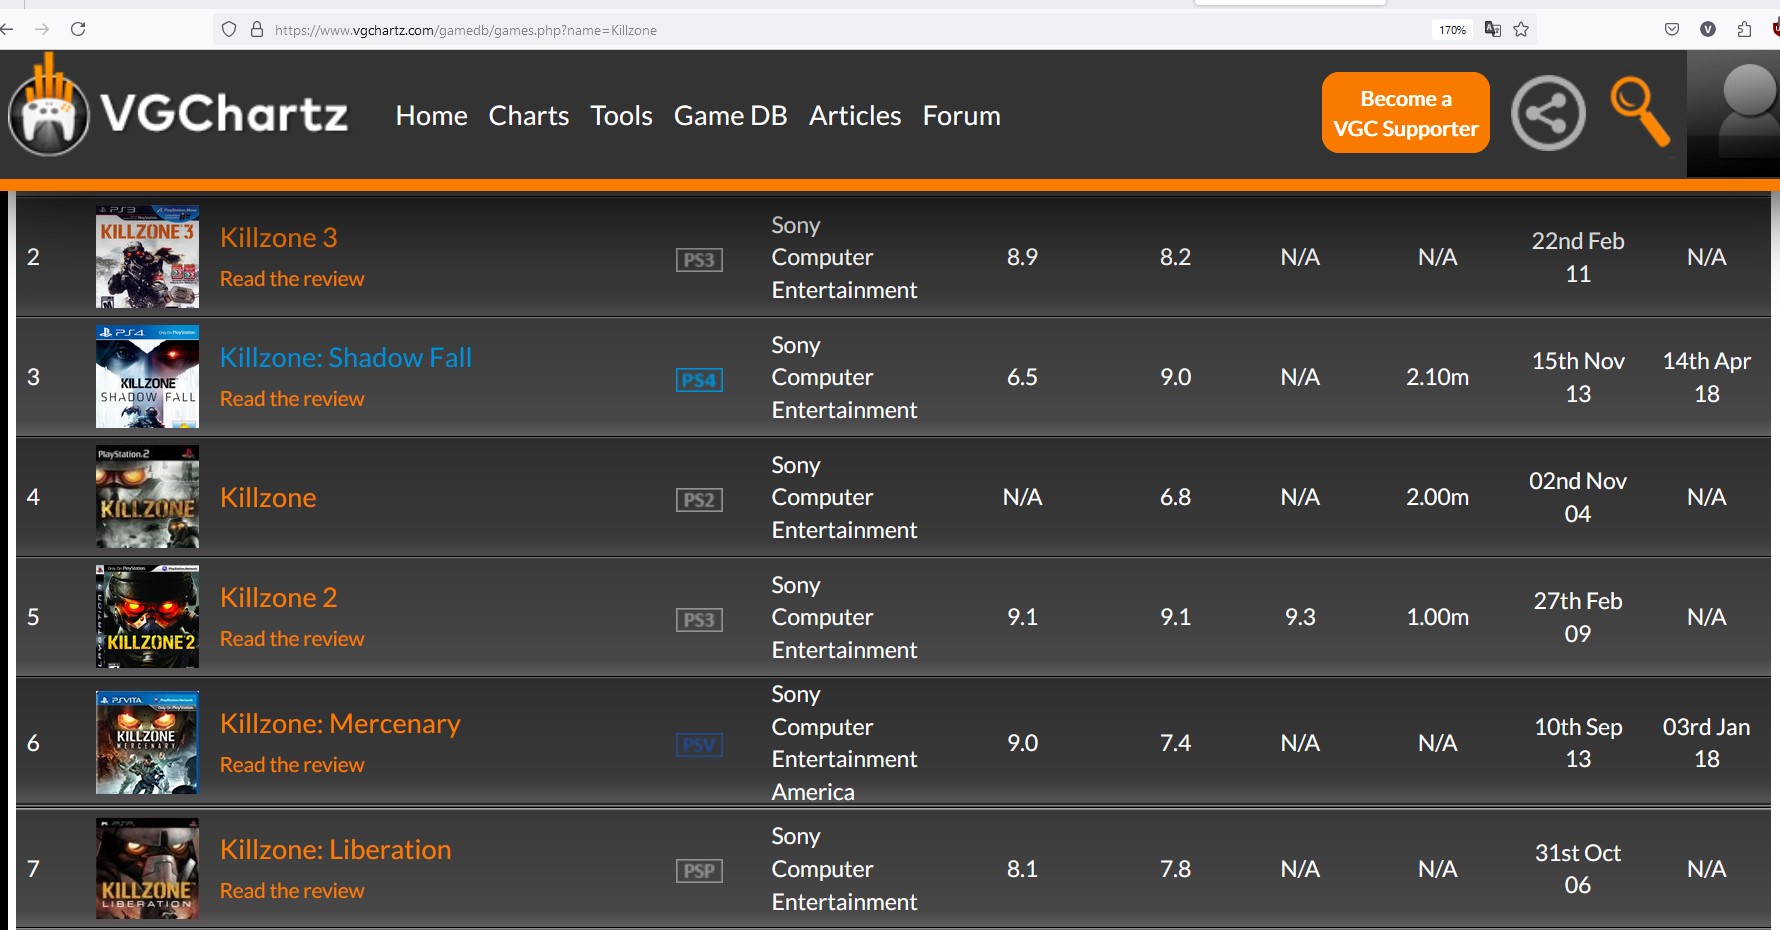The height and width of the screenshot is (930, 1780).
Task: Open the user profile avatar
Action: [1733, 113]
